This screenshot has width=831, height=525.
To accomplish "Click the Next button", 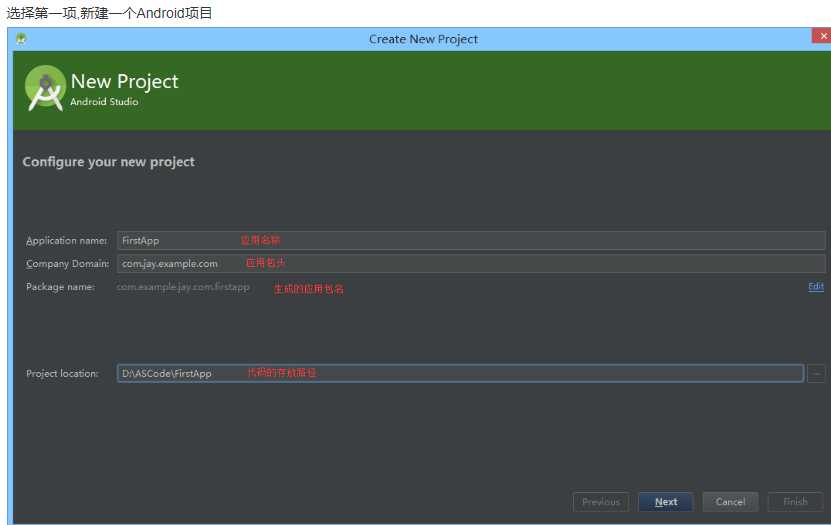I will pyautogui.click(x=666, y=502).
